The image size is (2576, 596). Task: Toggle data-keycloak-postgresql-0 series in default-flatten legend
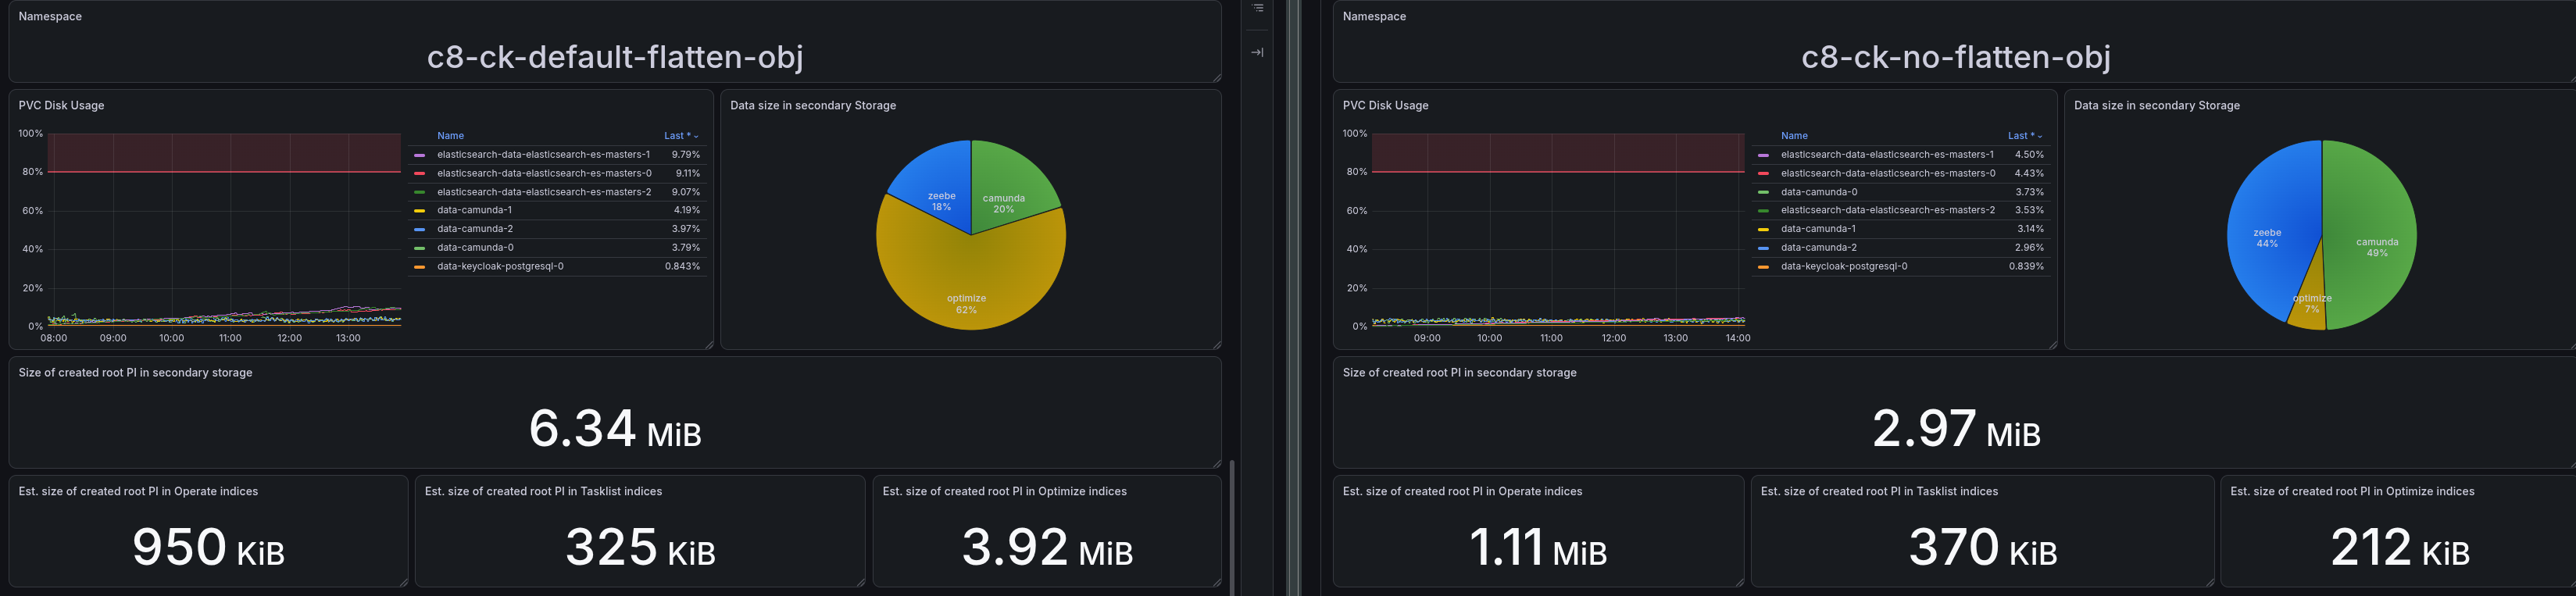point(500,267)
